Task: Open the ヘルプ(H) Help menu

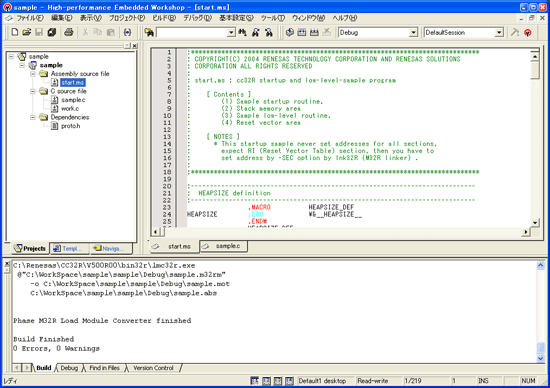Action: 345,18
